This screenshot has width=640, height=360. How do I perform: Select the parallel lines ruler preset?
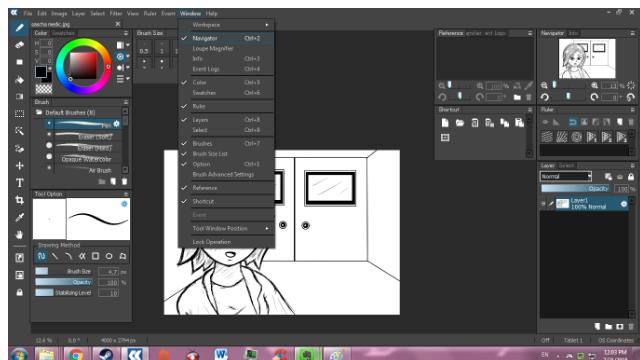click(x=547, y=137)
